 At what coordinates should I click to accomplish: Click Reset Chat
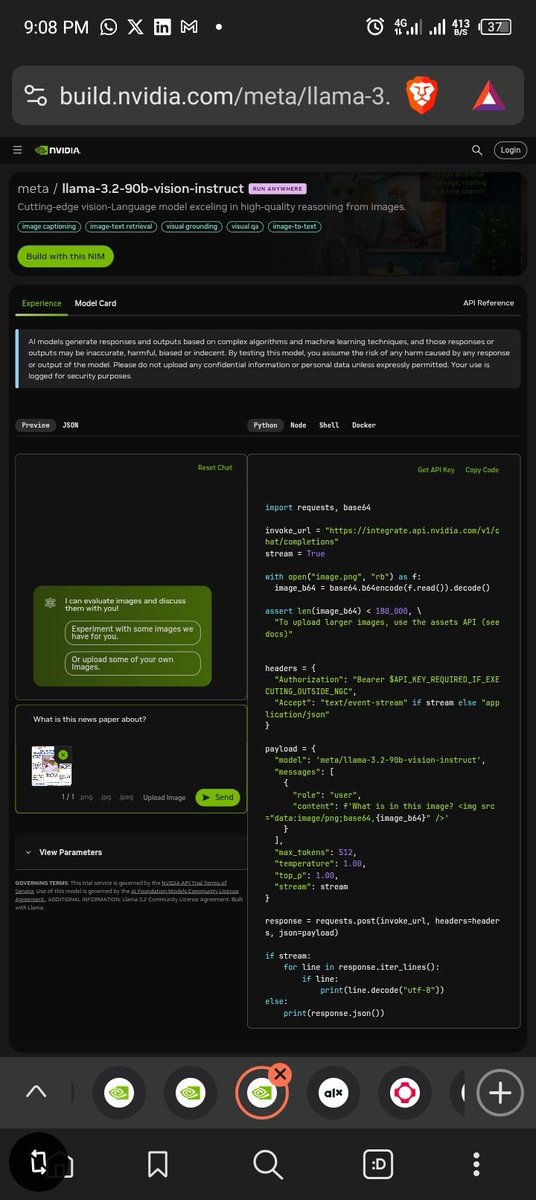pos(215,468)
